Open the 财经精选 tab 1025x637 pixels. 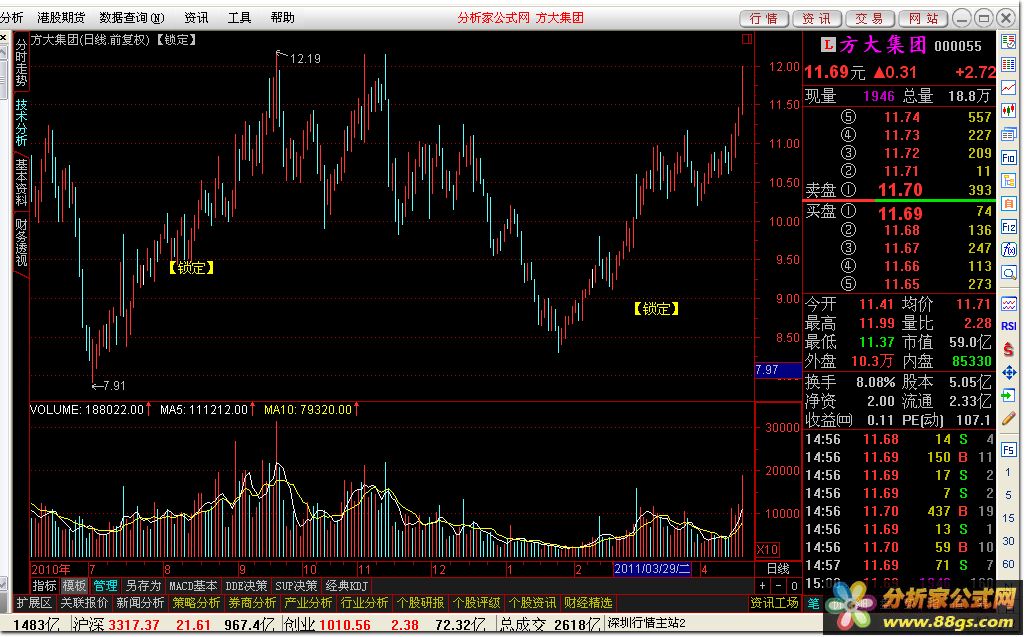(x=588, y=603)
